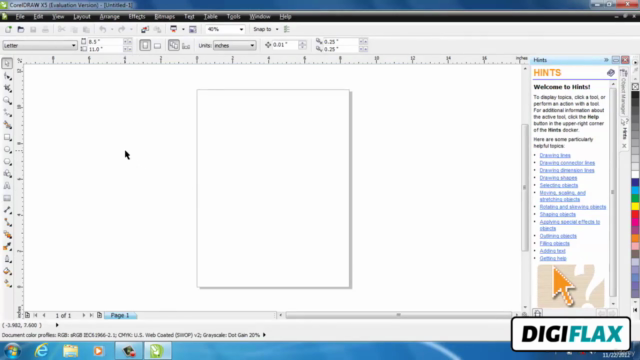Open Filling objects hint link
The width and height of the screenshot is (640, 360).
554,244
